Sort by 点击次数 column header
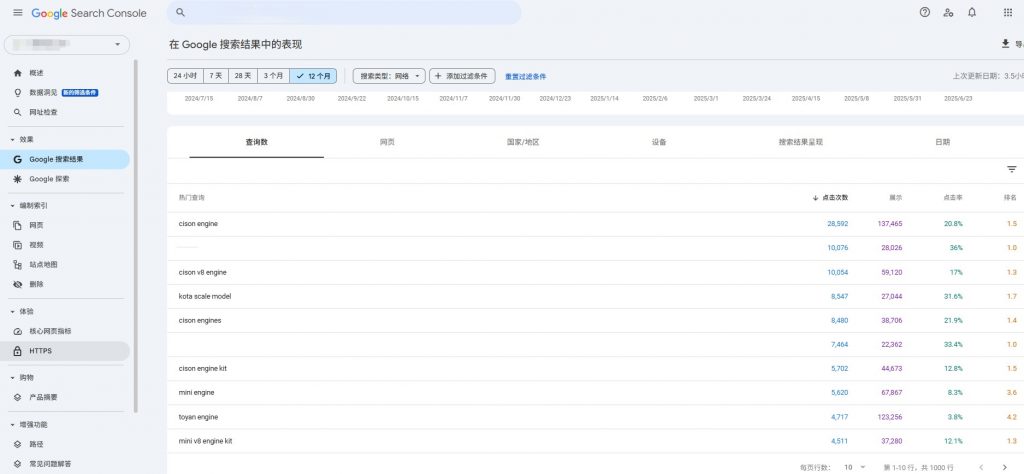 tap(830, 197)
